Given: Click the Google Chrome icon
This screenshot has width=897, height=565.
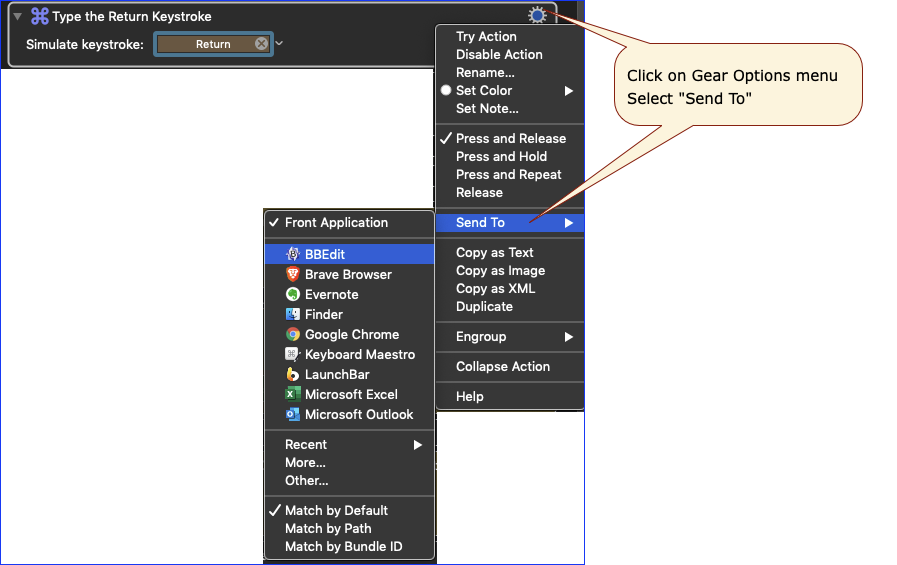Looking at the screenshot, I should (x=293, y=334).
